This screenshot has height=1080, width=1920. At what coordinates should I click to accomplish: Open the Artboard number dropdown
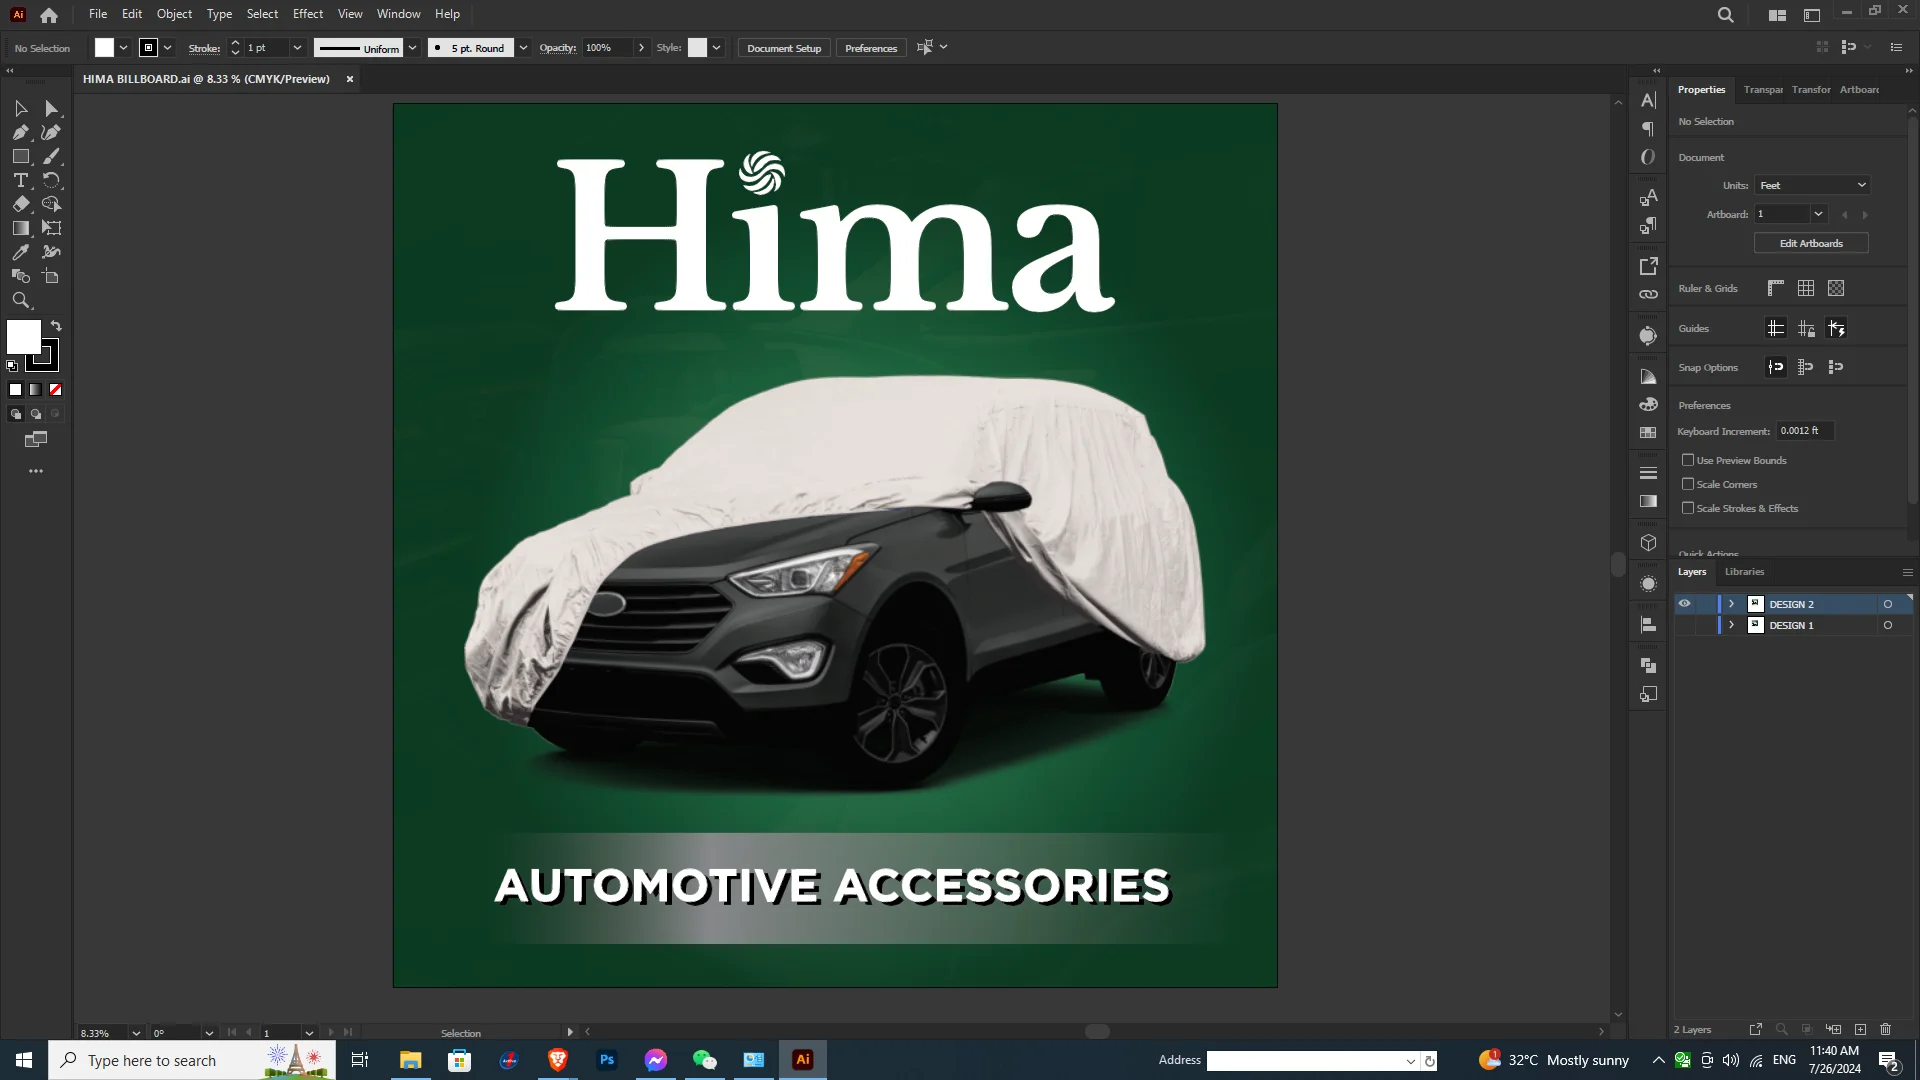click(1818, 214)
